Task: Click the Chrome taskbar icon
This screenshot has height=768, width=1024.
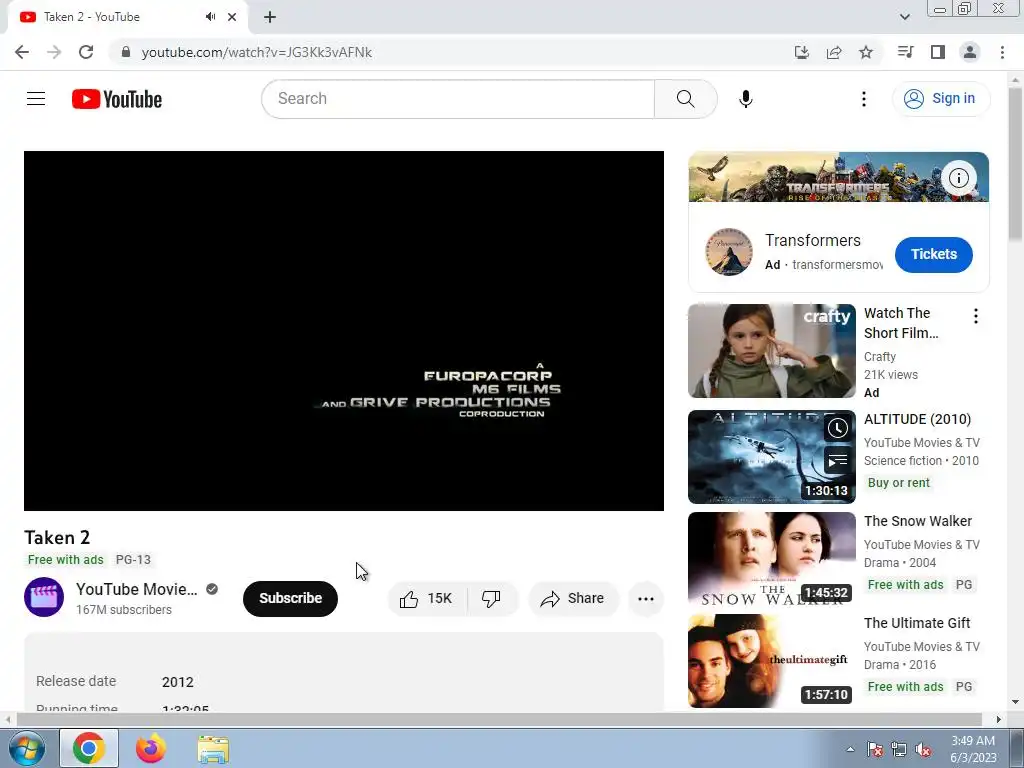Action: [x=89, y=748]
